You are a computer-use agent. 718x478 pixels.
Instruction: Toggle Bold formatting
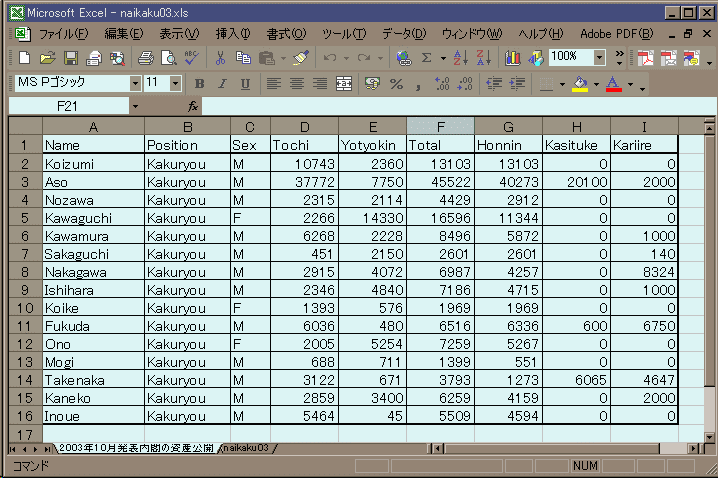pos(199,84)
